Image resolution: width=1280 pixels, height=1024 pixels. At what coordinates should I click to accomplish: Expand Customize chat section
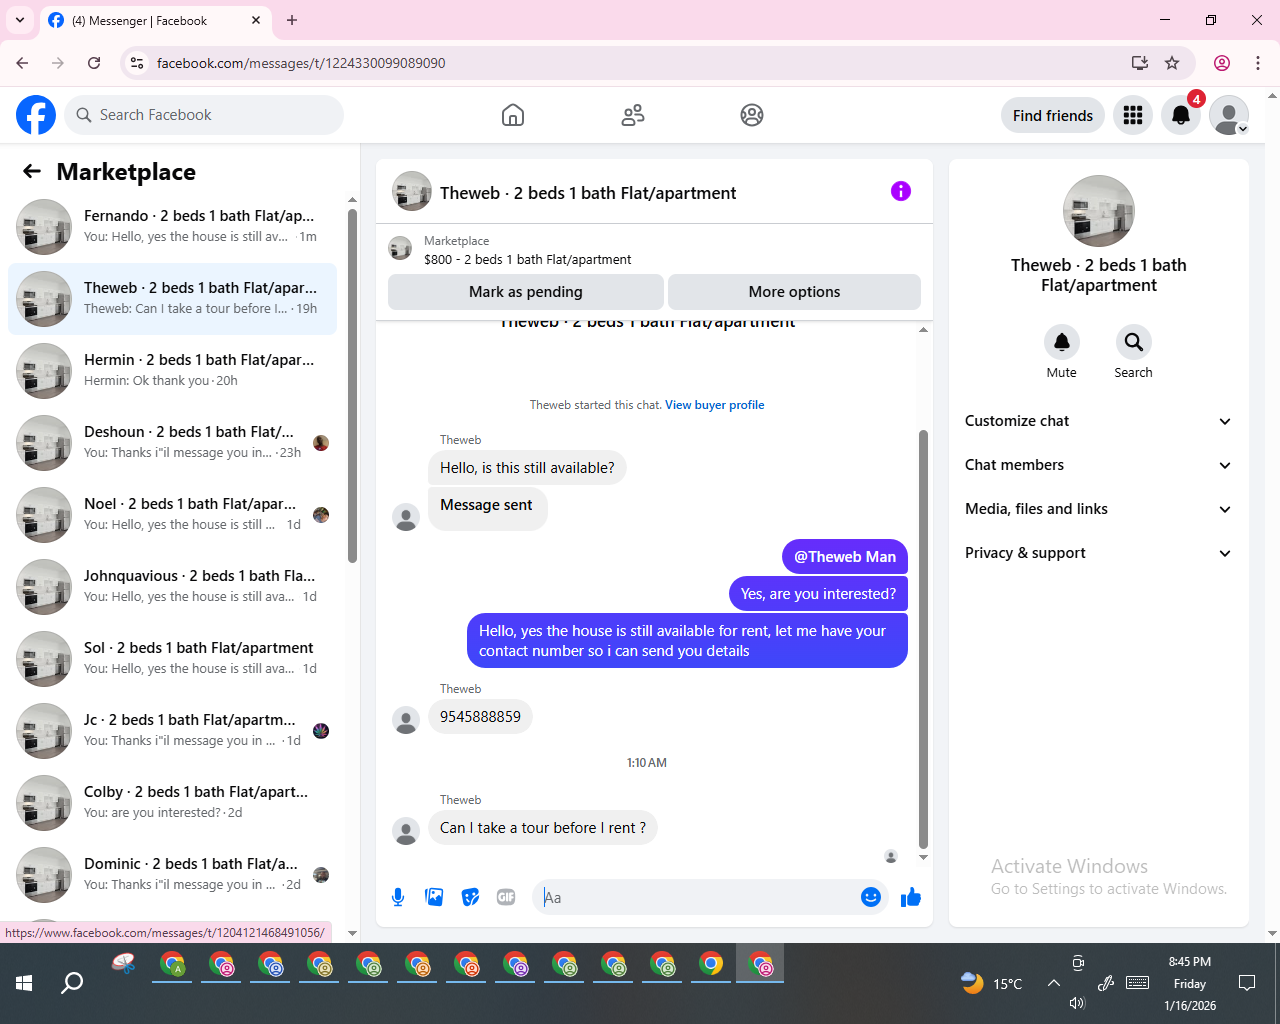[x=1099, y=421]
